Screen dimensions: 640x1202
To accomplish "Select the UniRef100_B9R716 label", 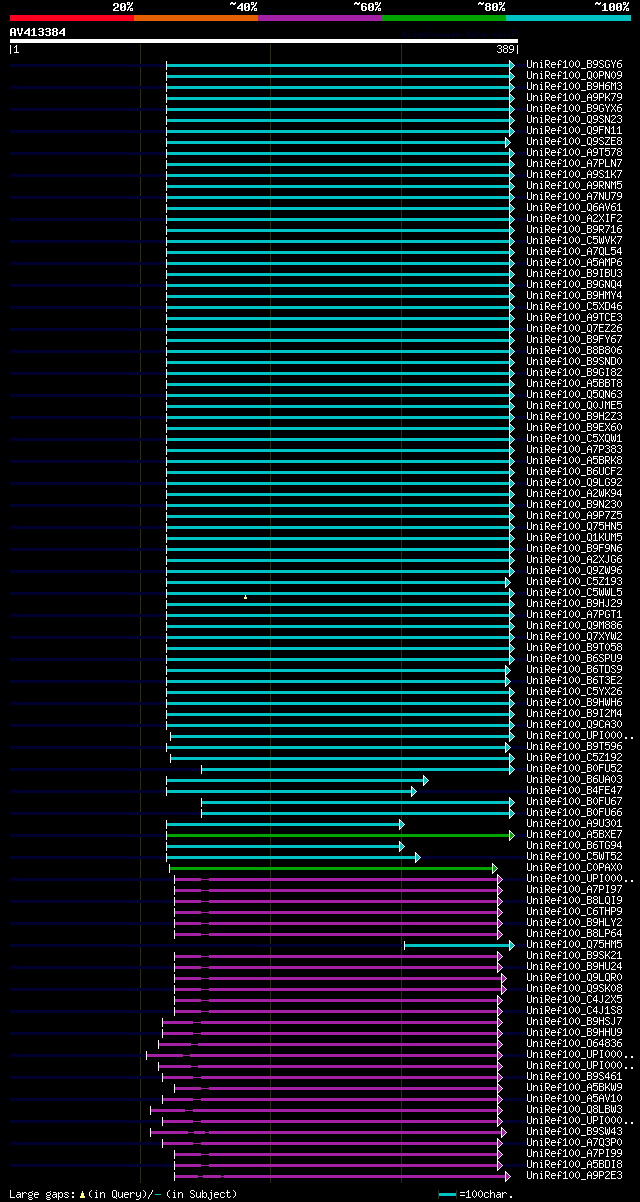I will pyautogui.click(x=574, y=229).
